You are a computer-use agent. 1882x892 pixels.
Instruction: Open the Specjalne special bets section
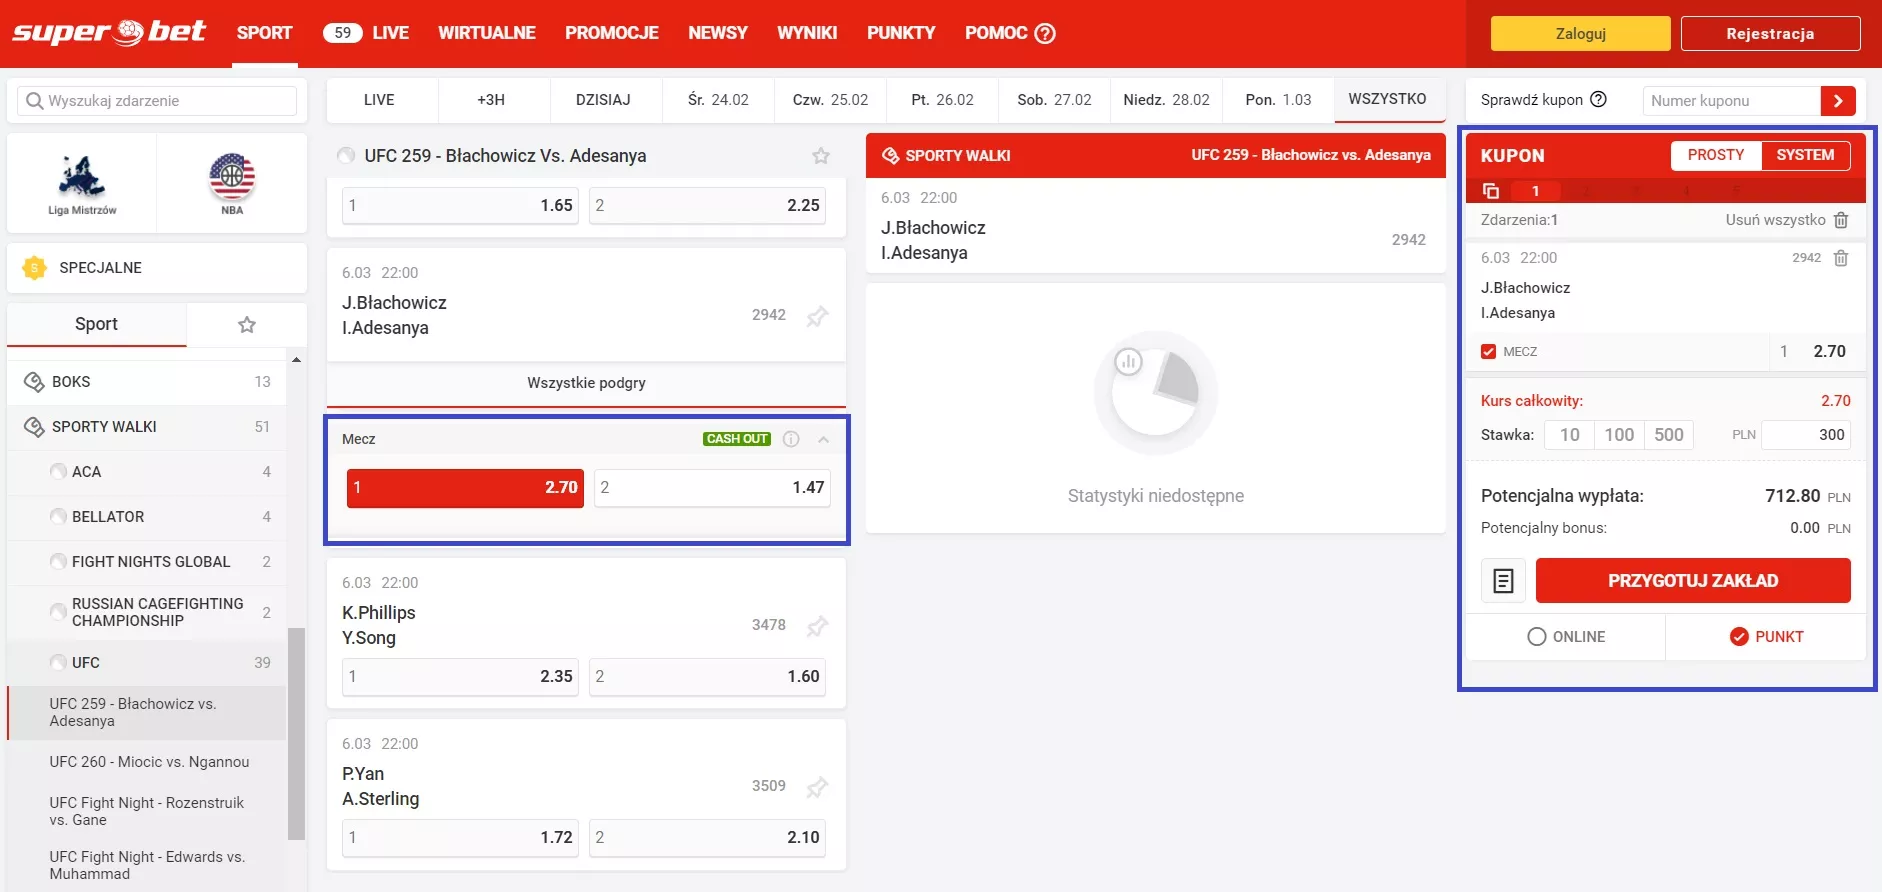pos(157,268)
